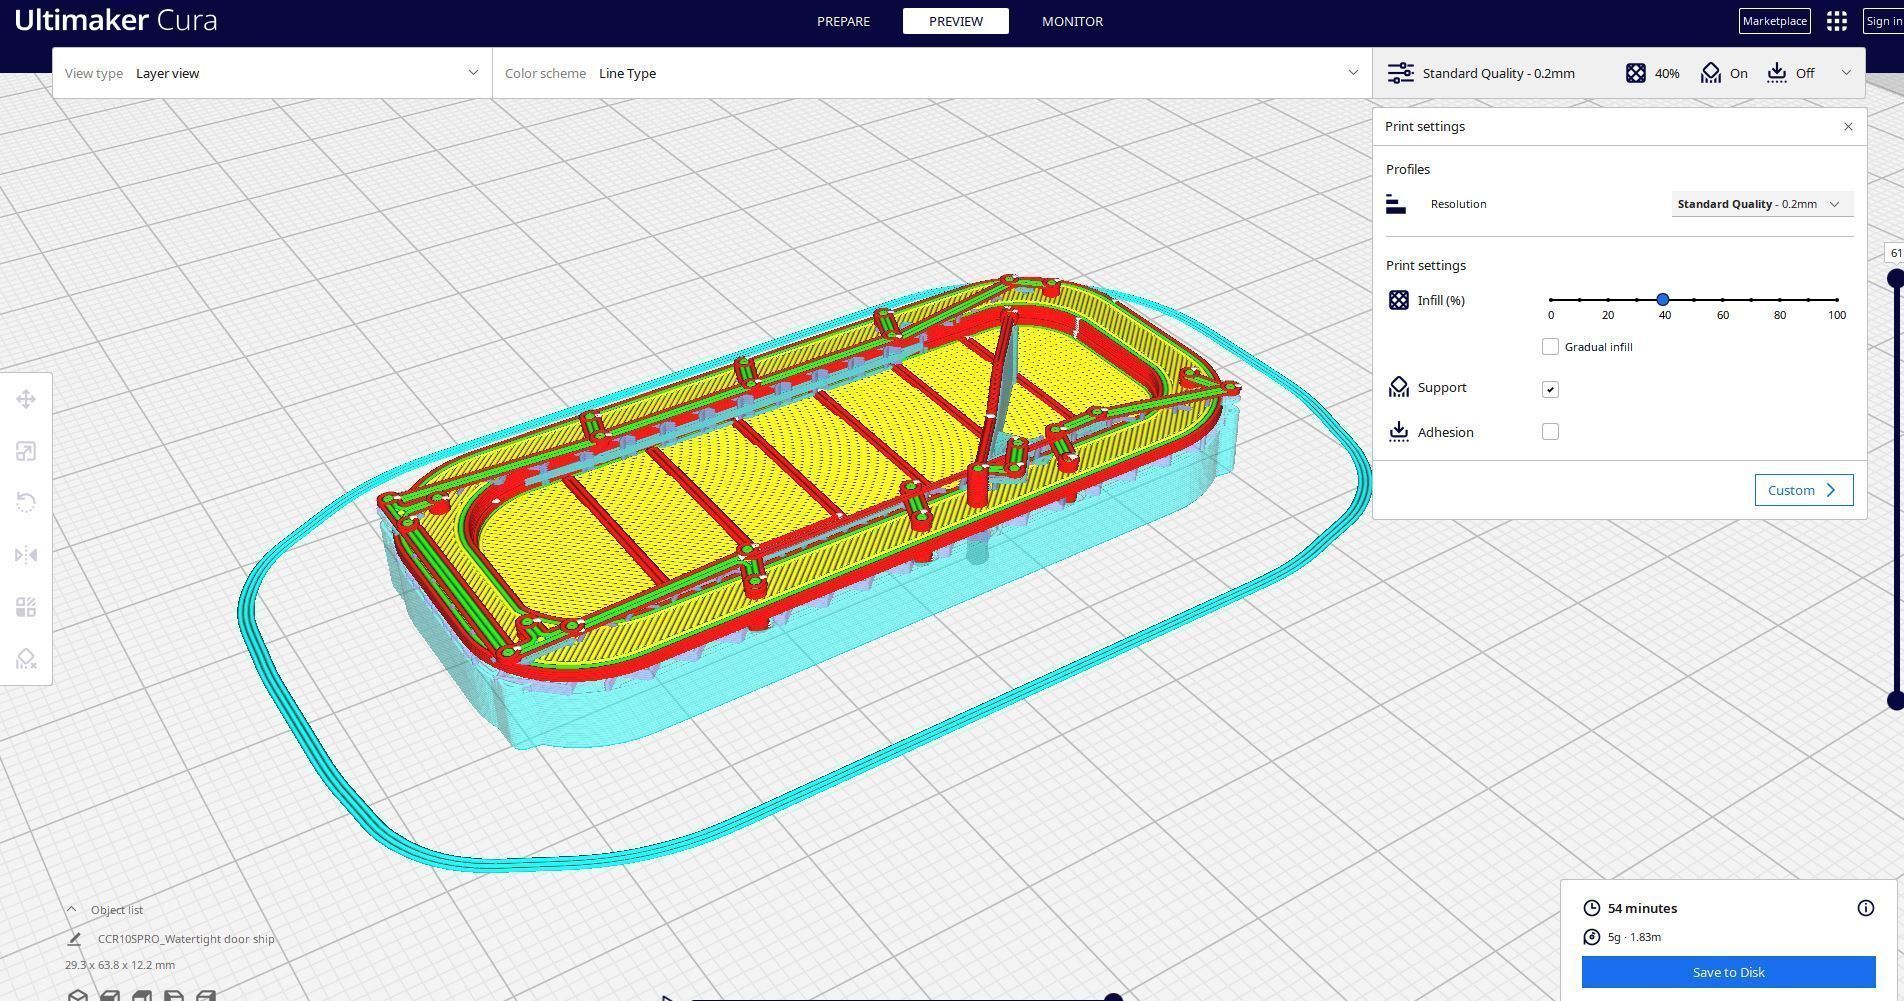Viewport: 1904px width, 1001px height.
Task: Click the Ultimaker Cura logo
Action: tap(116, 20)
